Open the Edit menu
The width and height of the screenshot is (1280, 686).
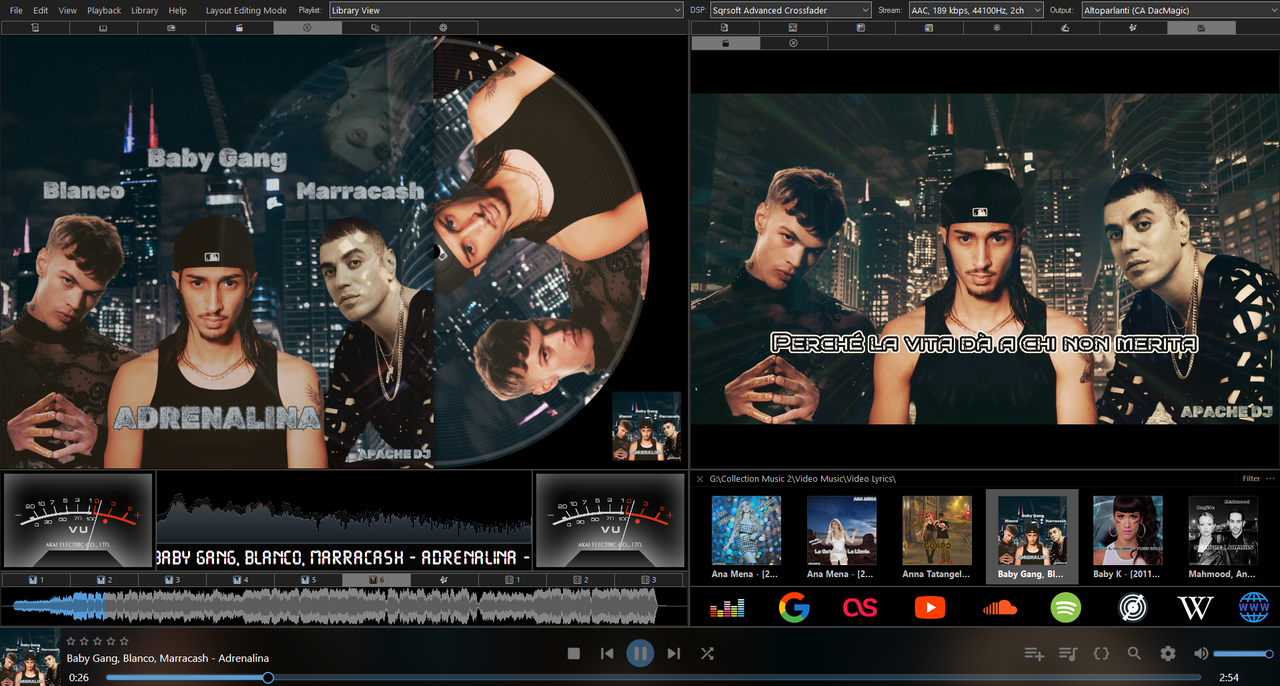point(40,10)
